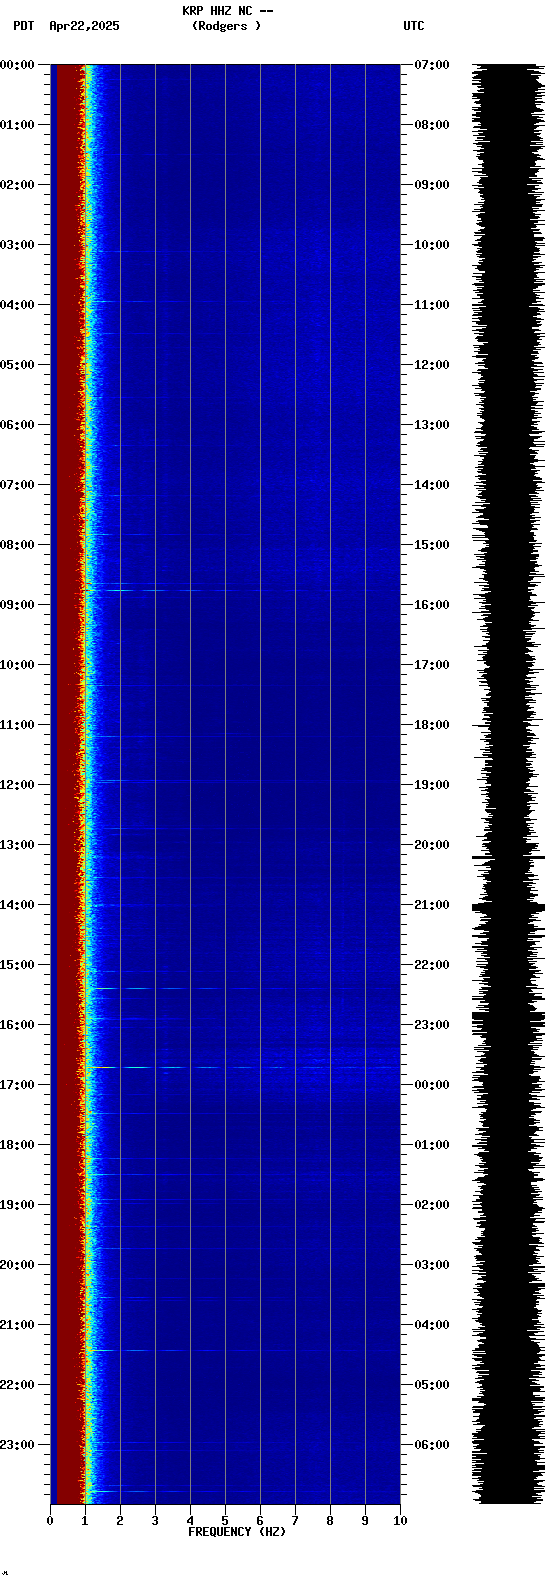
Task: Click the UTC axis 10:00 label
Action: coord(432,245)
